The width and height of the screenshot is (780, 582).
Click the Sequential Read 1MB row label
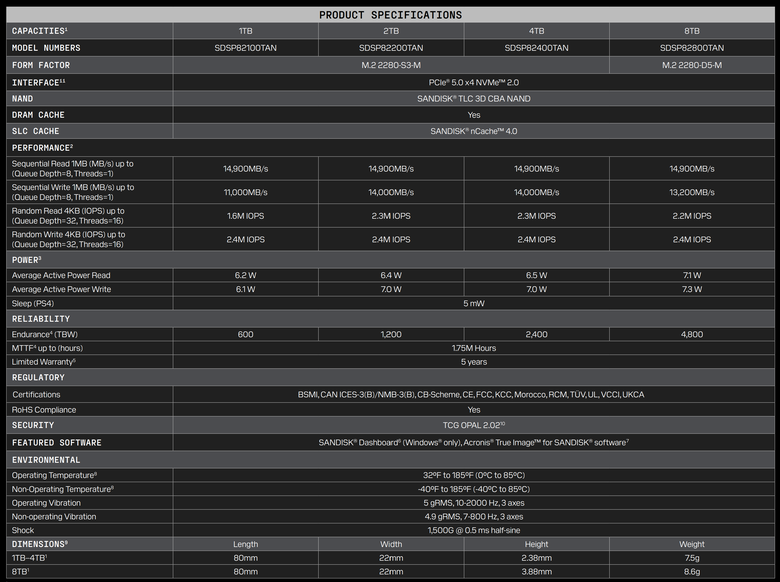pos(73,169)
